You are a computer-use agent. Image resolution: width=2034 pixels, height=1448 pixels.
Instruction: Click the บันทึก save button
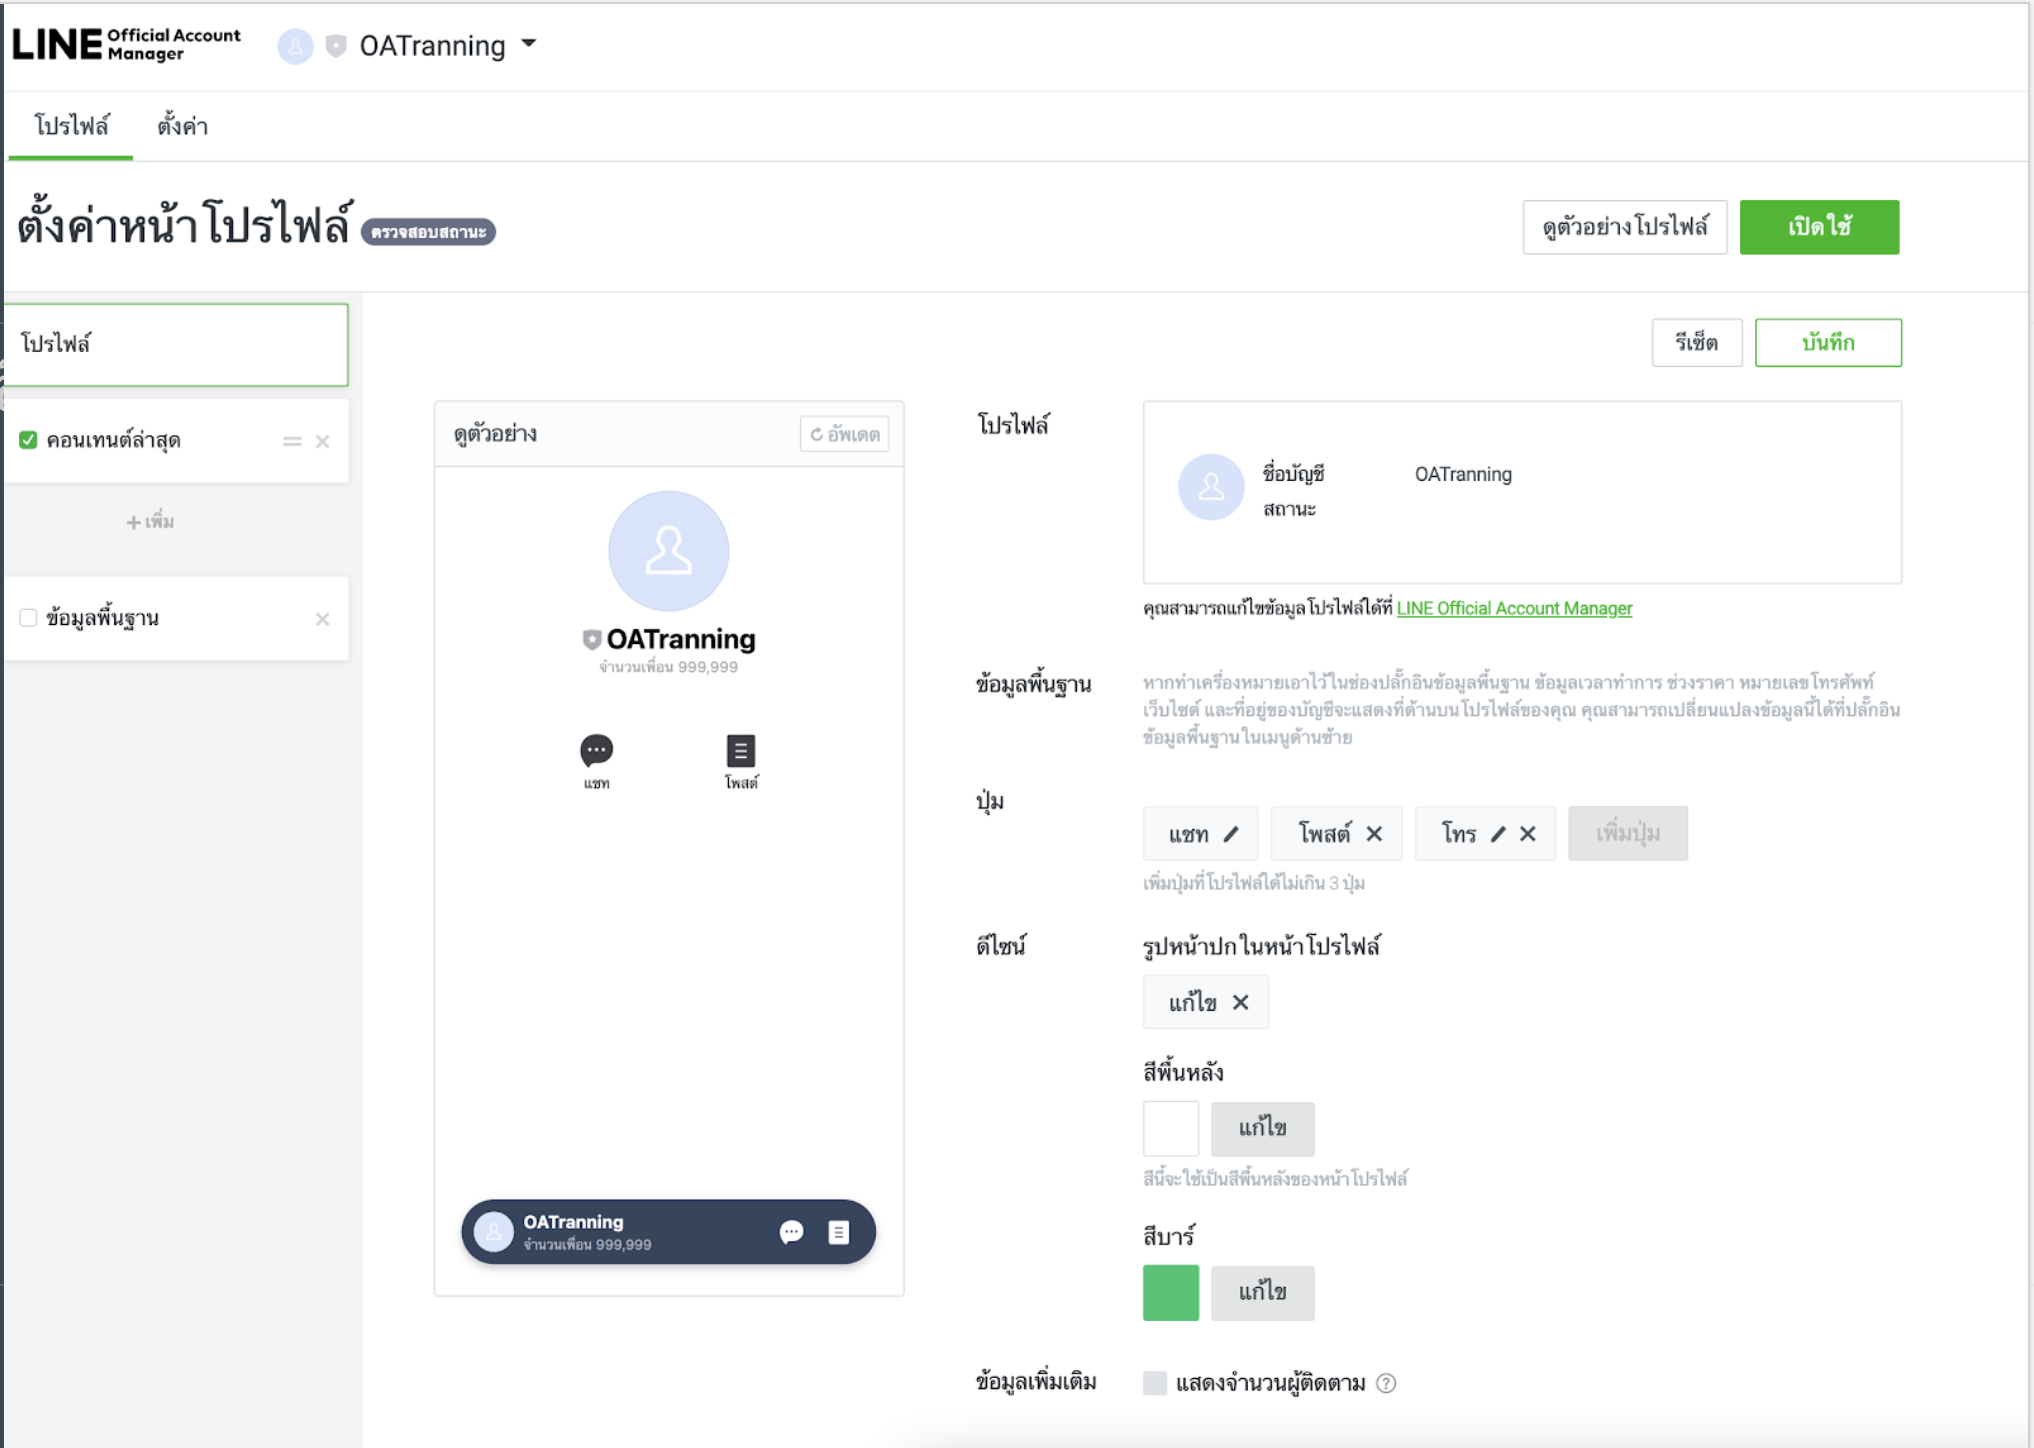[x=1828, y=343]
